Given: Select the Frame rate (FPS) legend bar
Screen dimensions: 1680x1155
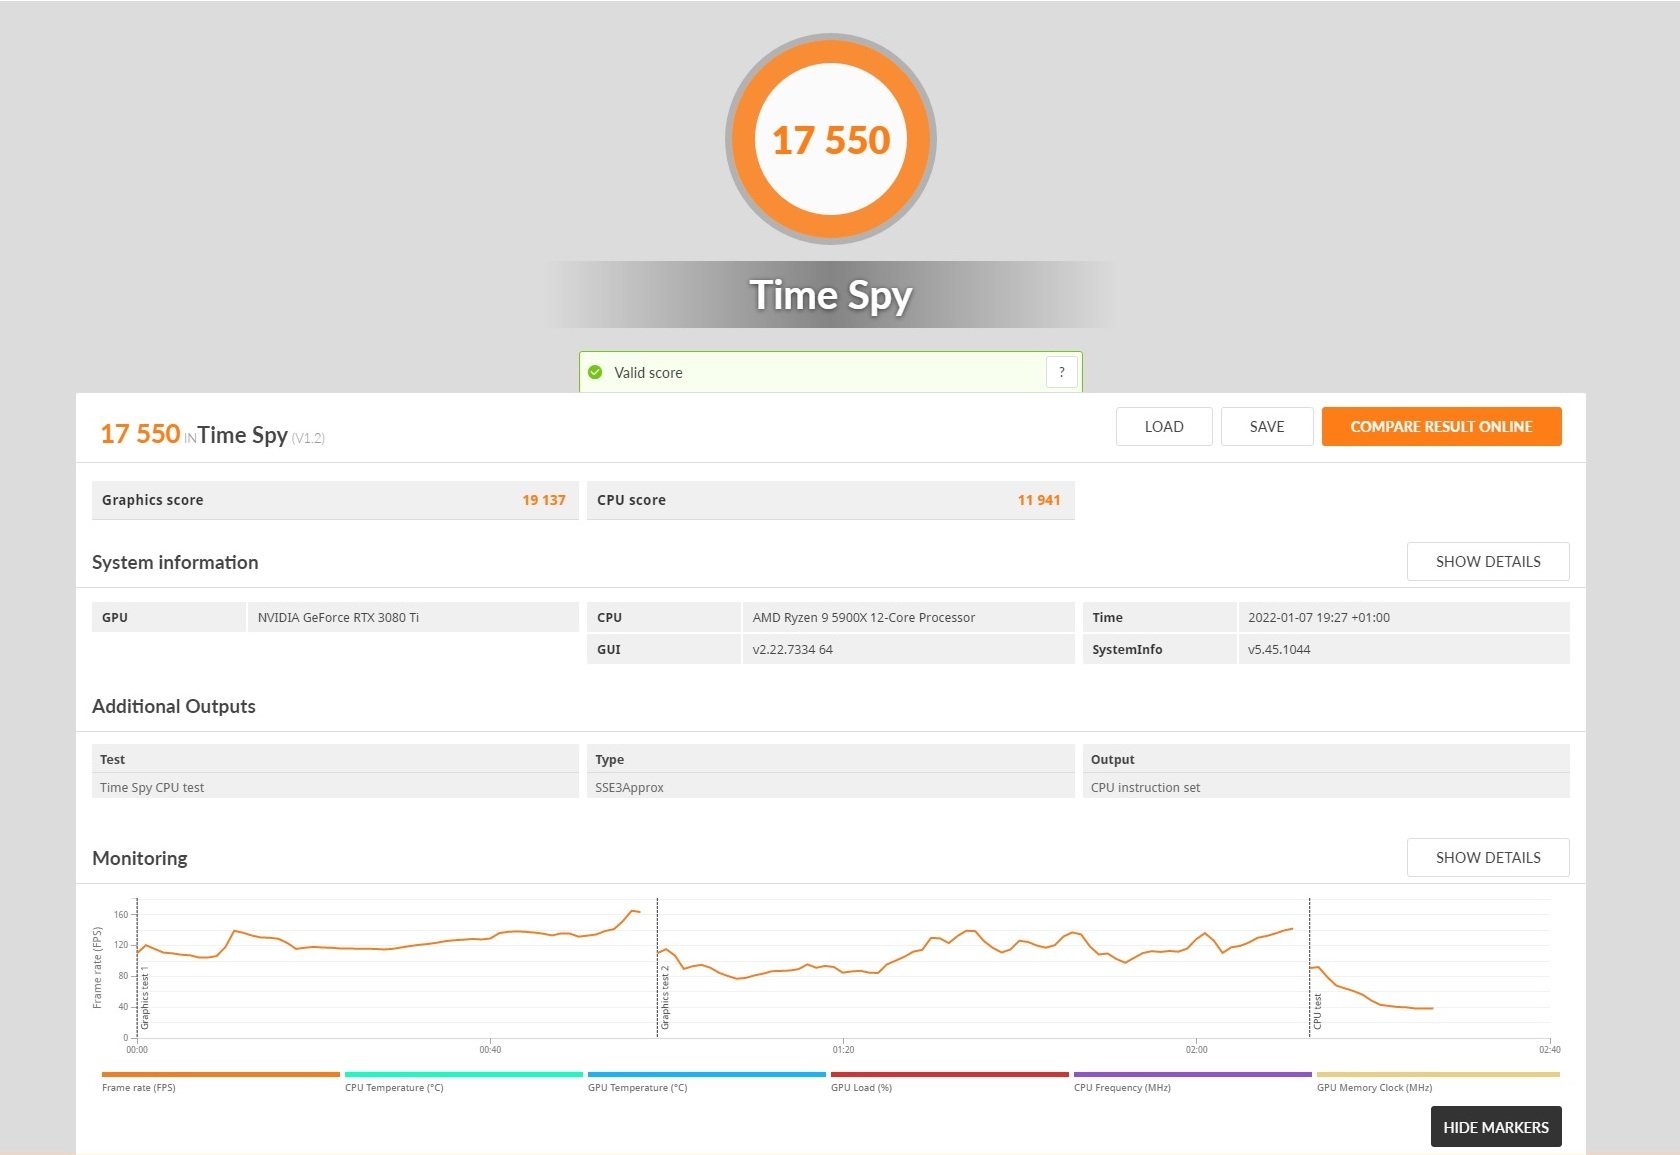Looking at the screenshot, I should [220, 1075].
